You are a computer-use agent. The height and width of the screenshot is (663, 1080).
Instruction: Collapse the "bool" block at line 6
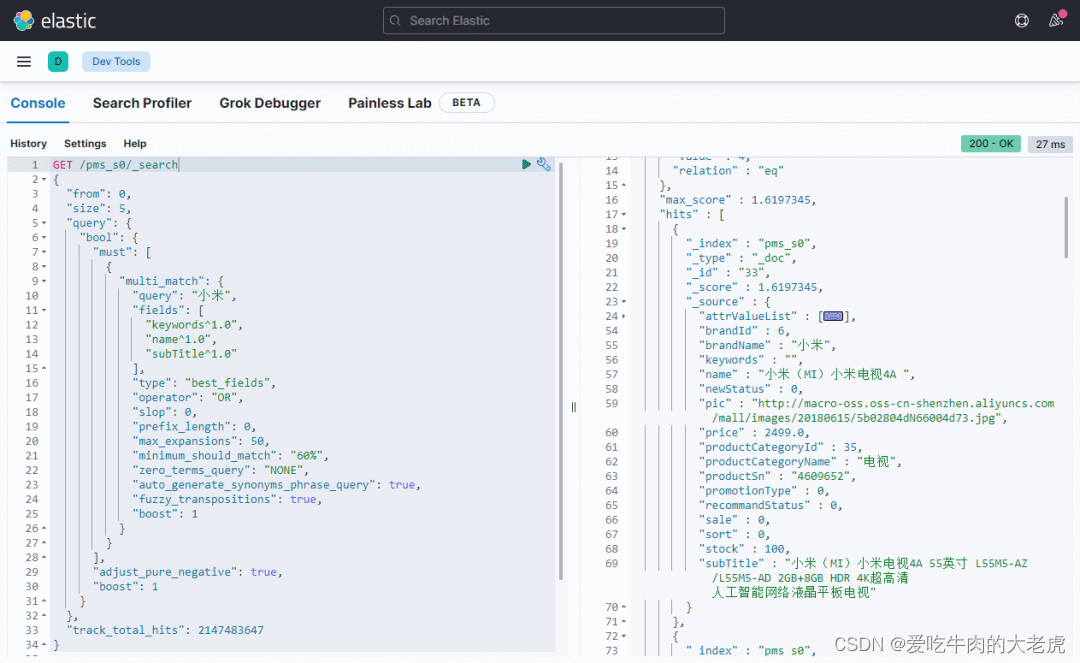point(44,238)
